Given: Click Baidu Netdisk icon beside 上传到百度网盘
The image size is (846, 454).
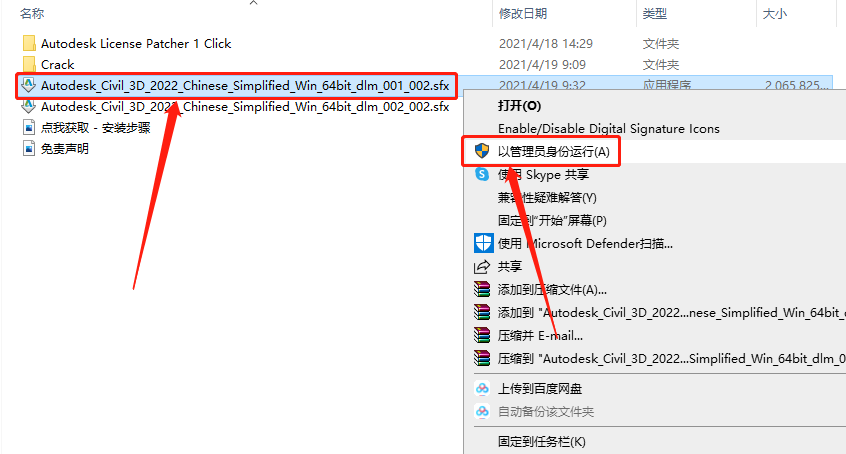Looking at the screenshot, I should pos(482,389).
